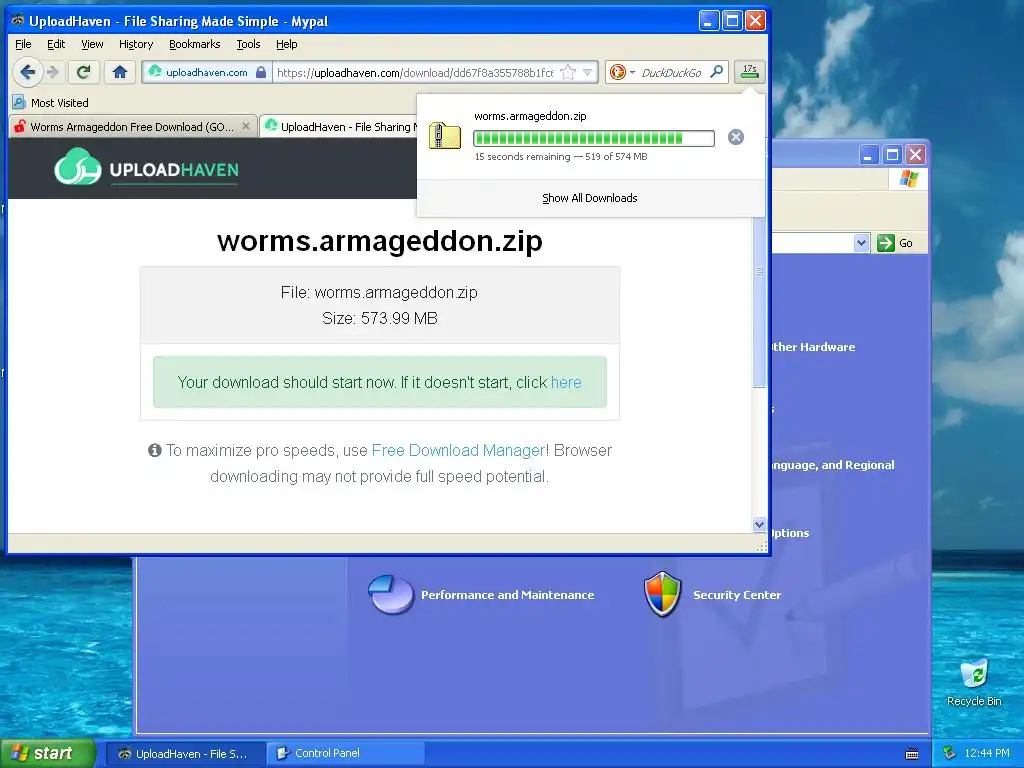This screenshot has width=1024, height=768.
Task: Click the URL address field
Action: [415, 72]
